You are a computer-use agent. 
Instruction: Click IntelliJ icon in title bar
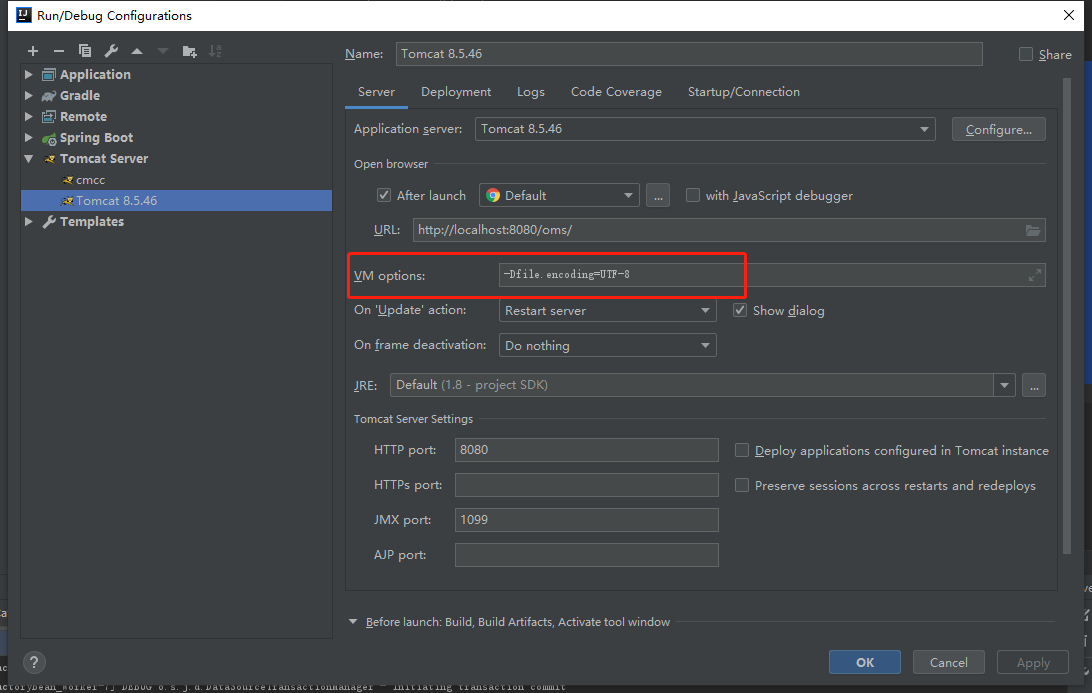point(23,15)
